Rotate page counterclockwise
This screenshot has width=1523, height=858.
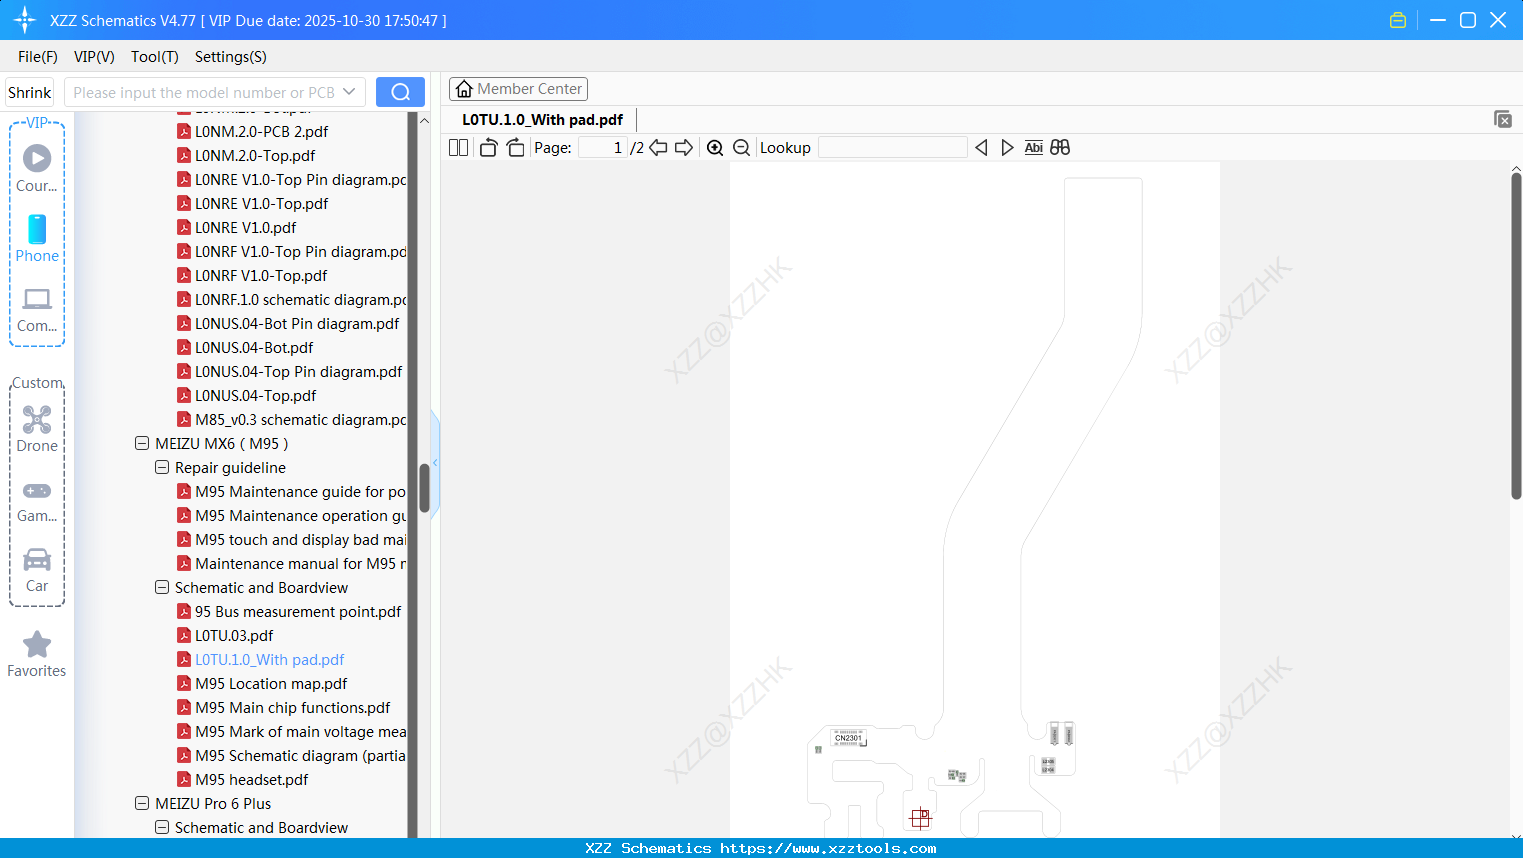click(488, 148)
